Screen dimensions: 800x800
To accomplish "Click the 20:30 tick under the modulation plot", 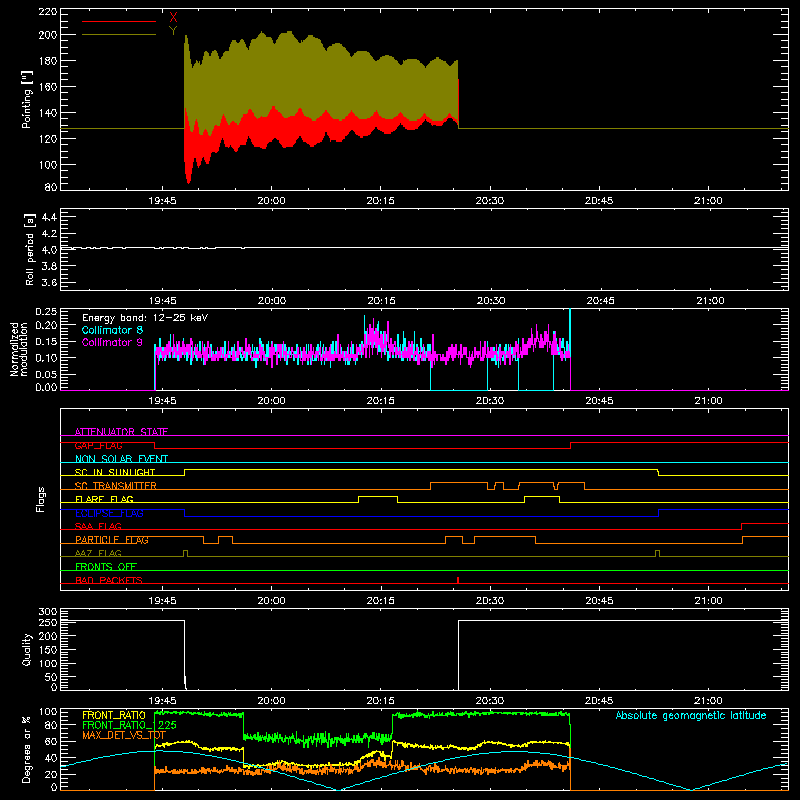I will click(x=490, y=401).
